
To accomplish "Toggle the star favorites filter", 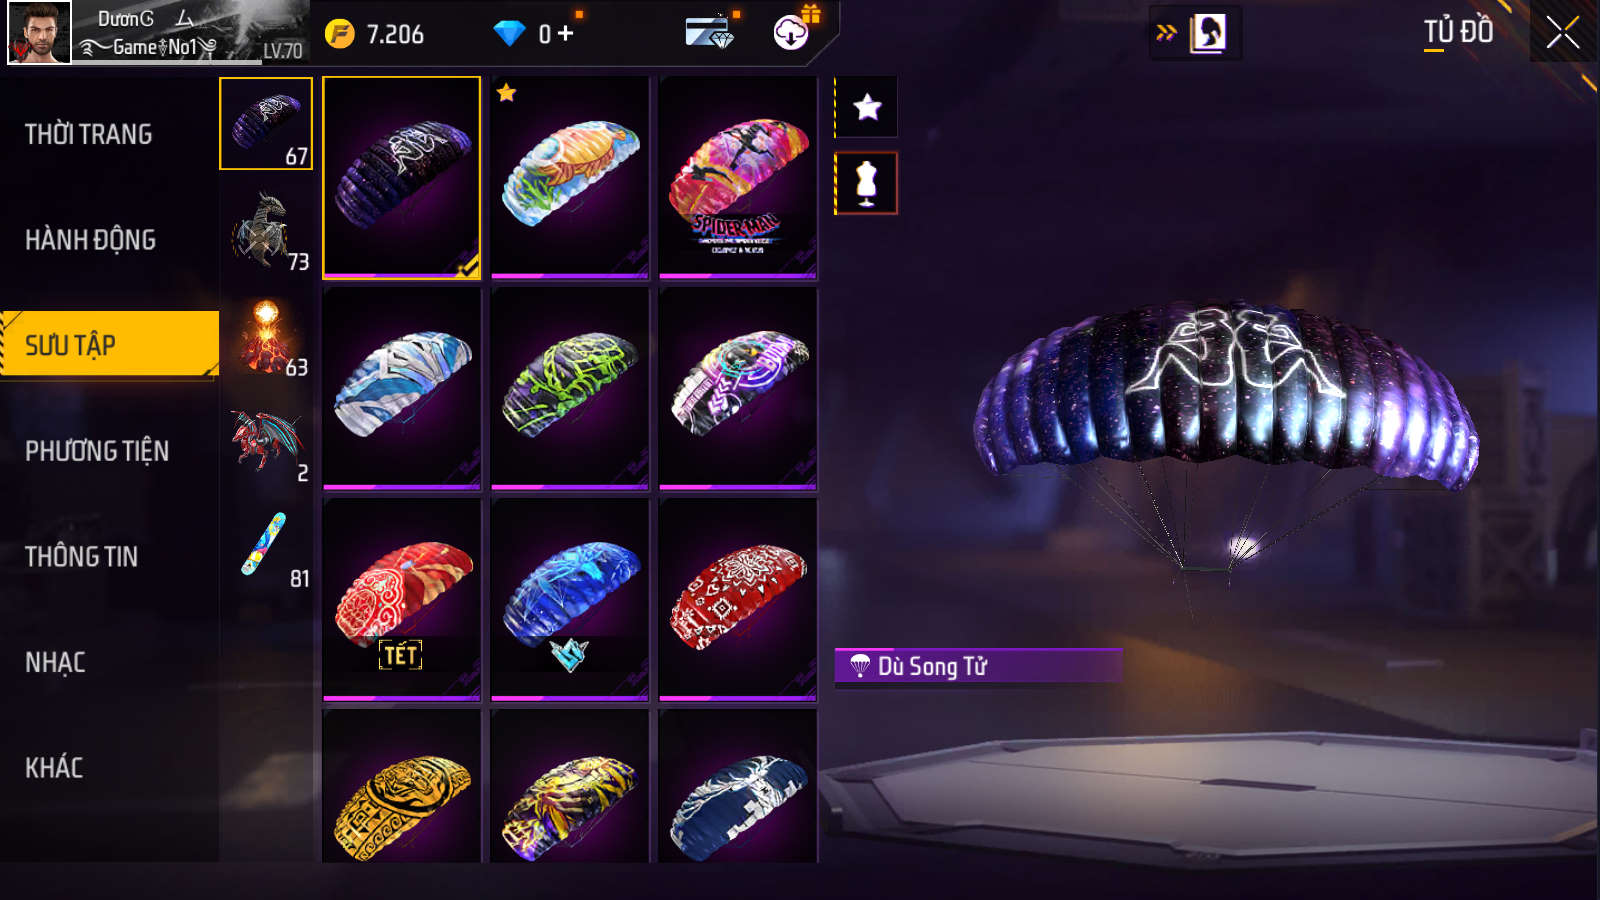I will click(867, 107).
